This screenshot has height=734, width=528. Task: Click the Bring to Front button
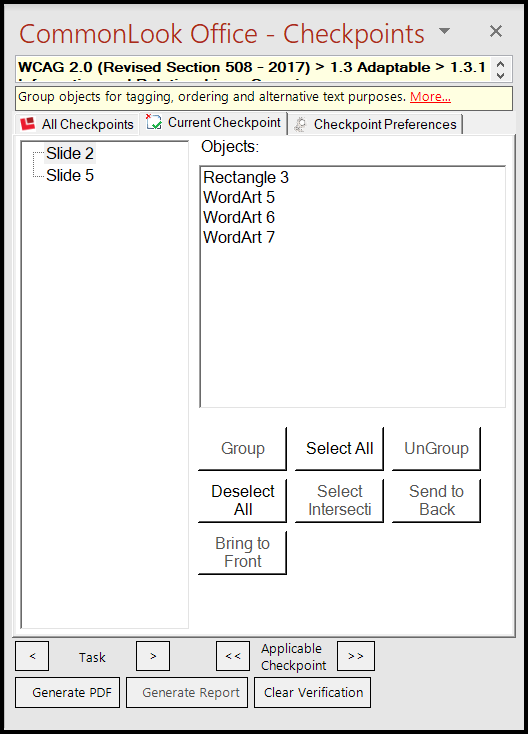242,552
